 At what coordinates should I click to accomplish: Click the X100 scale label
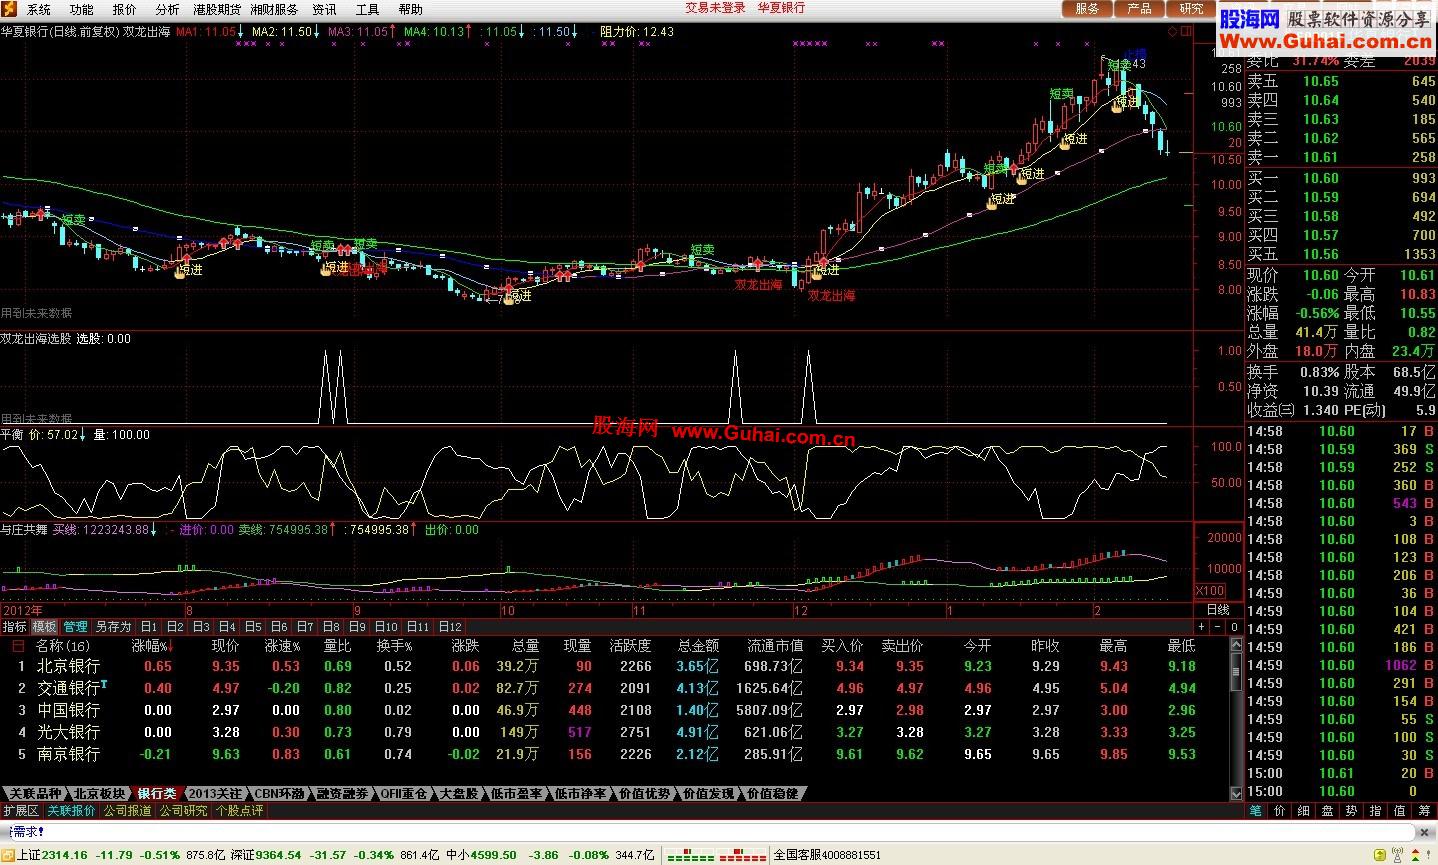click(x=1210, y=591)
